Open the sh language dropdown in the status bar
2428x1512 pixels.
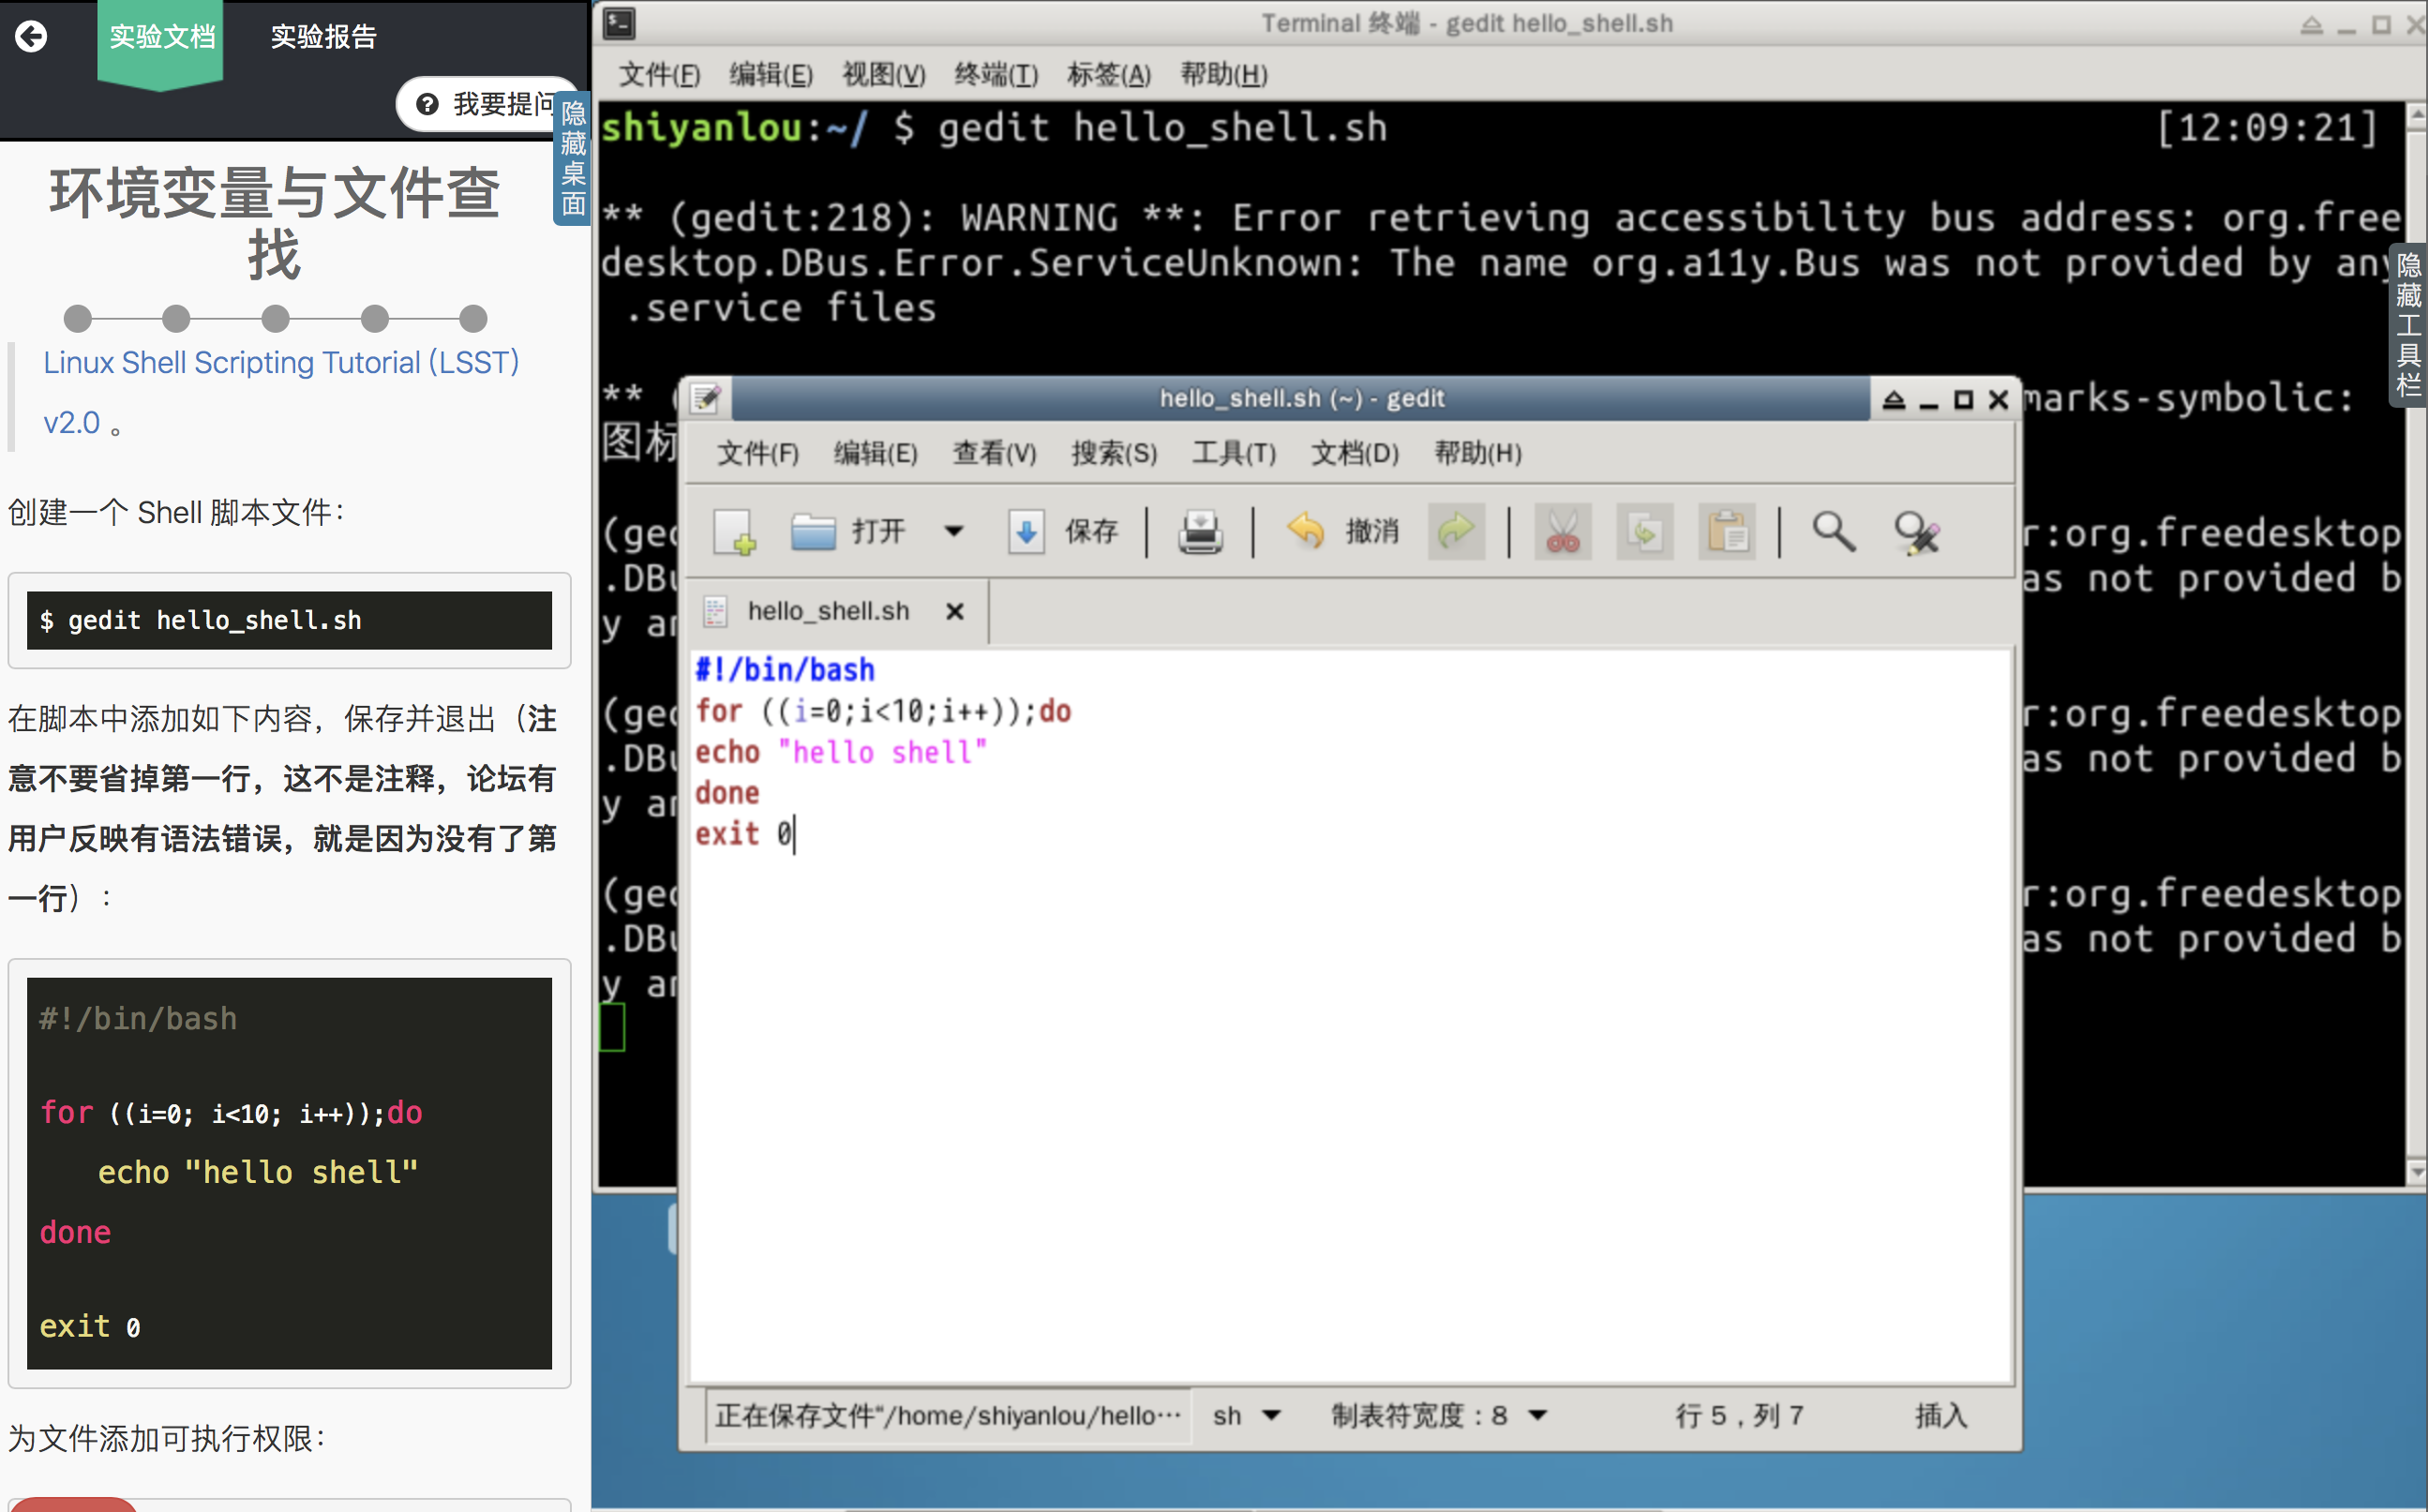coord(1245,1415)
